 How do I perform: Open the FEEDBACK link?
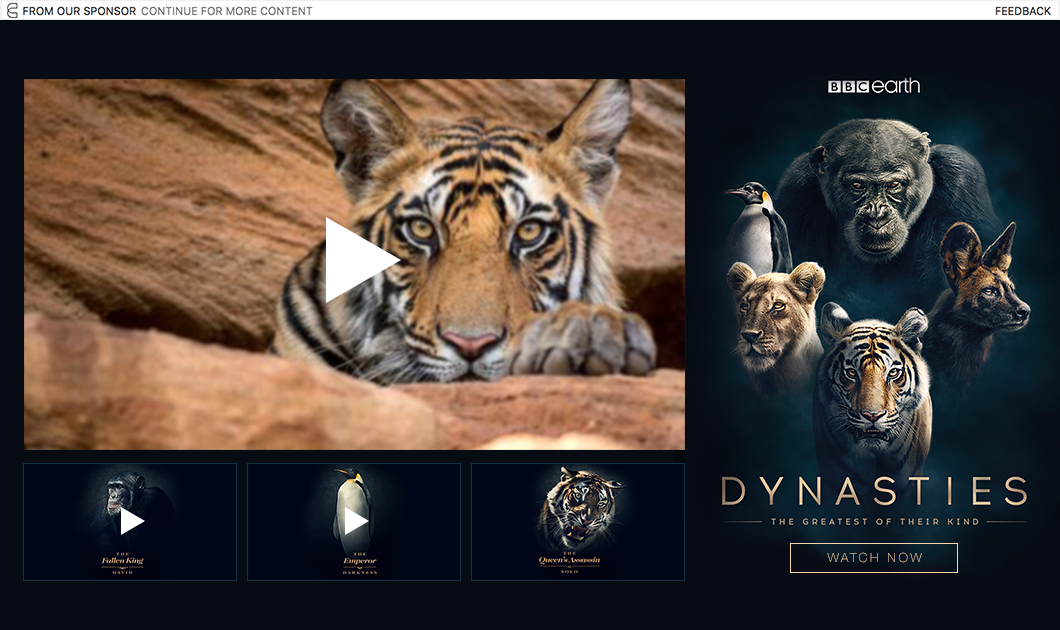(1020, 11)
